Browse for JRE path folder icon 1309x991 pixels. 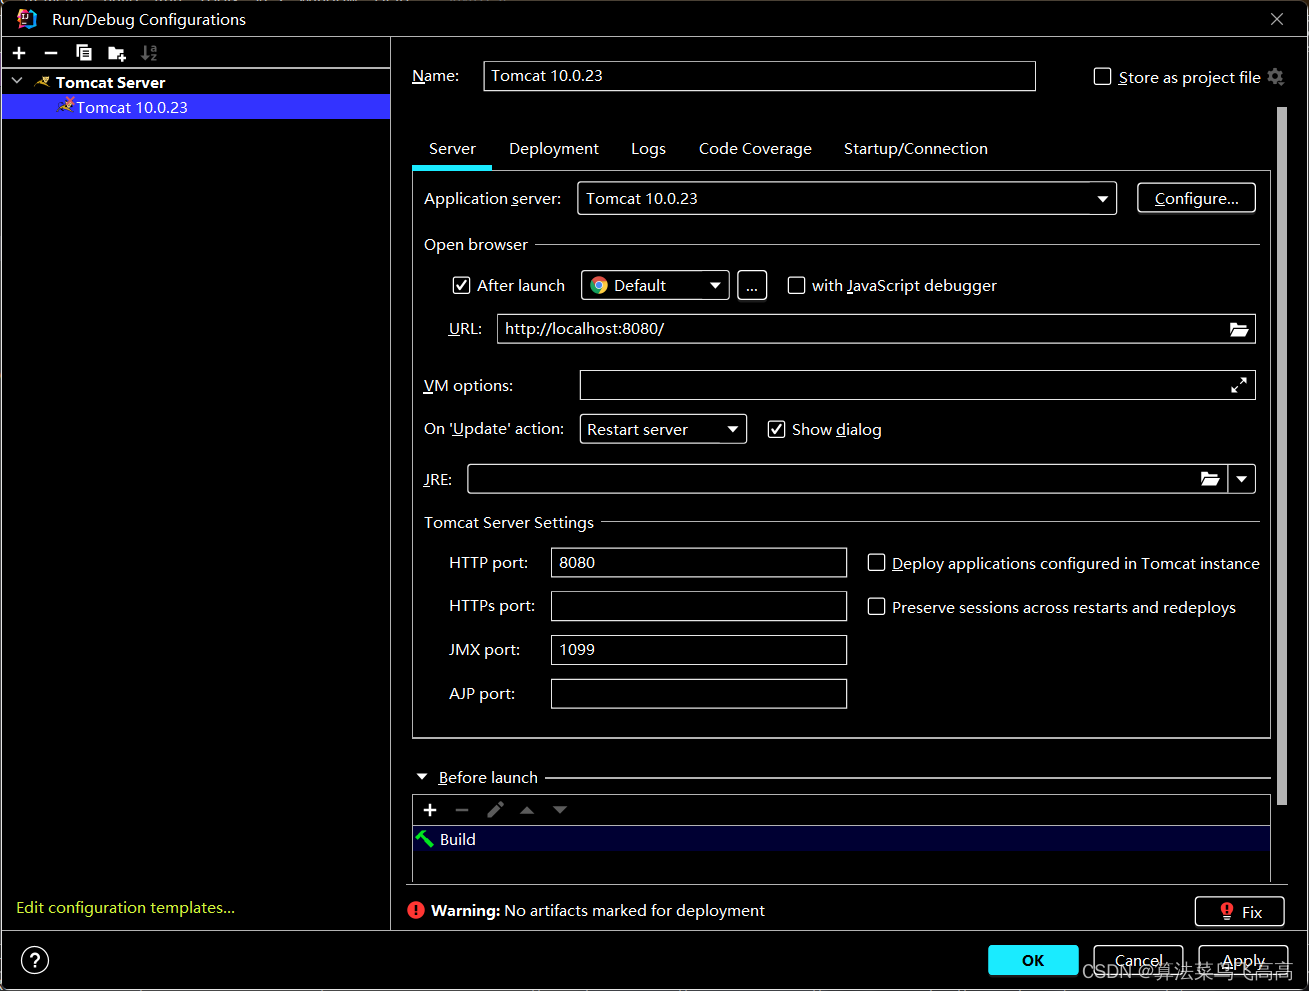1210,479
